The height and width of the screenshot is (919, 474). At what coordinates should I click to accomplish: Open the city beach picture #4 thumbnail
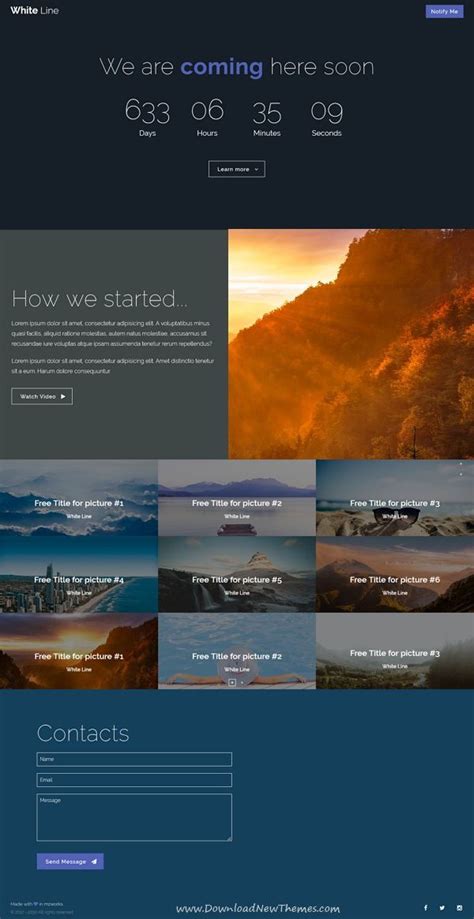79,575
